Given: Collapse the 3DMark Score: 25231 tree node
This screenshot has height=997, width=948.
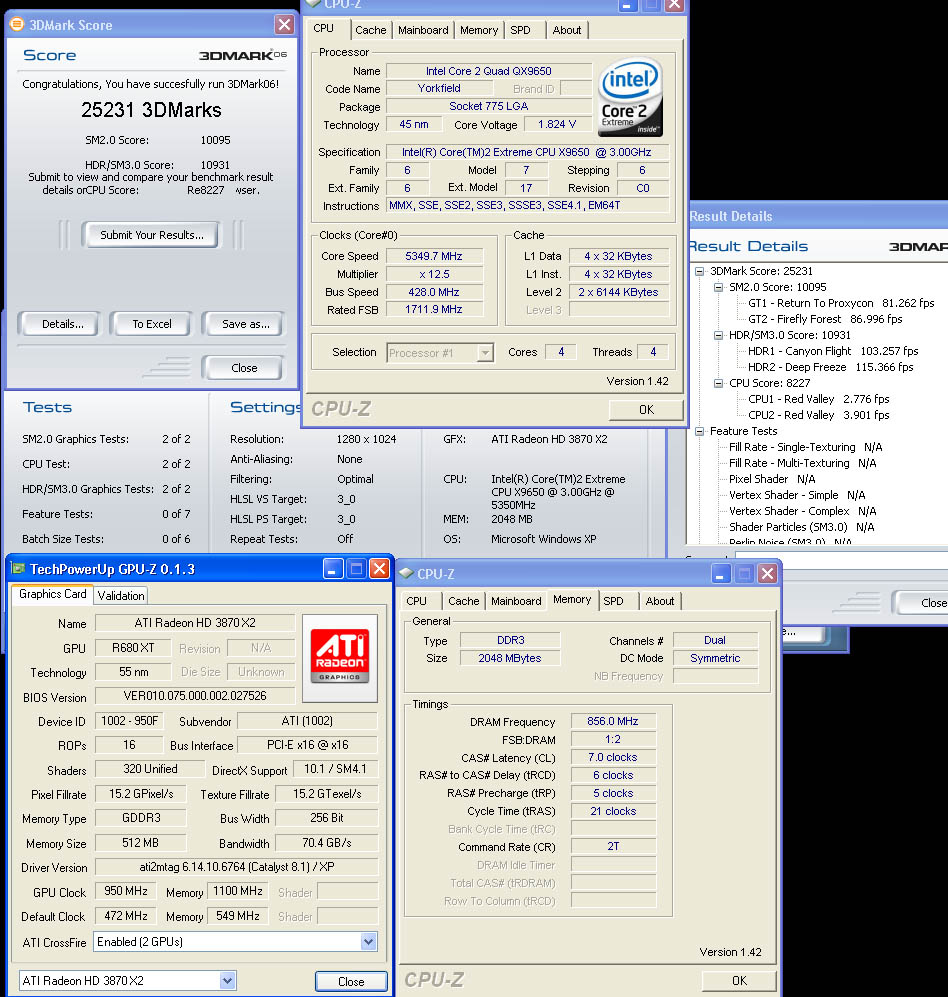Looking at the screenshot, I should pyautogui.click(x=699, y=272).
